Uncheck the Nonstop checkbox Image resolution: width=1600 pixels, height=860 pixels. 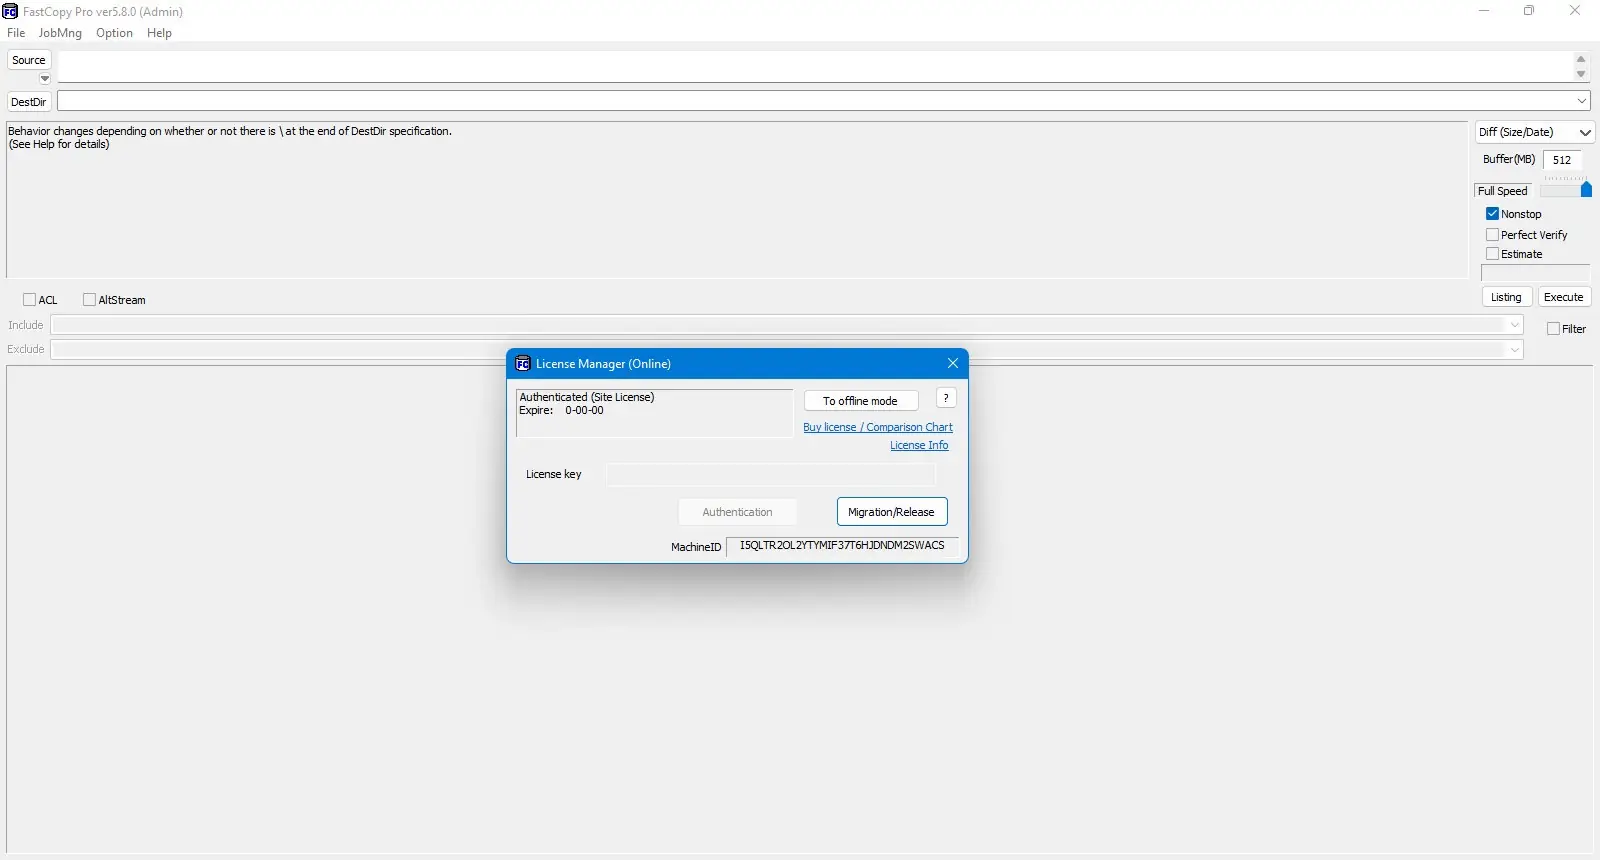coord(1492,214)
